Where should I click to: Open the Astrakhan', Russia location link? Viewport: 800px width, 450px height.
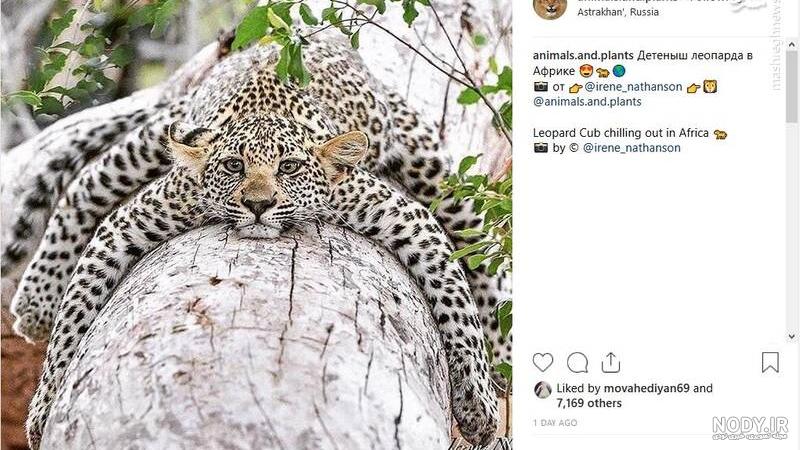[618, 12]
